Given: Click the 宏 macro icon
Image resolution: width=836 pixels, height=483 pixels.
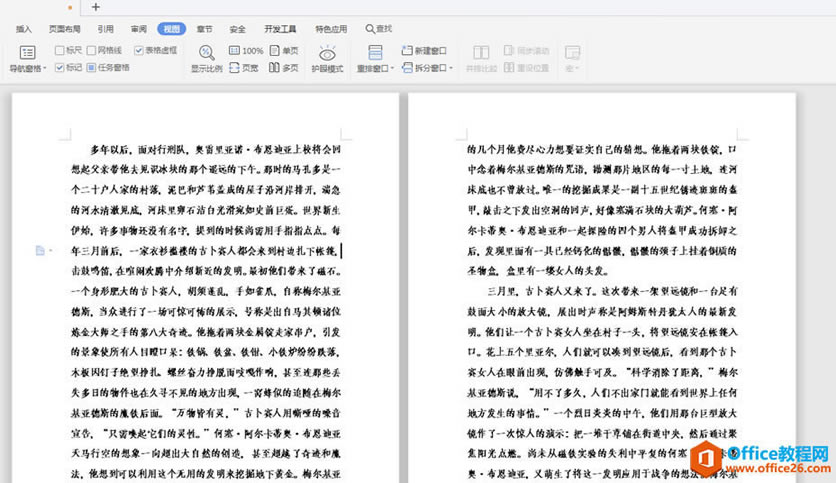Looking at the screenshot, I should point(572,53).
